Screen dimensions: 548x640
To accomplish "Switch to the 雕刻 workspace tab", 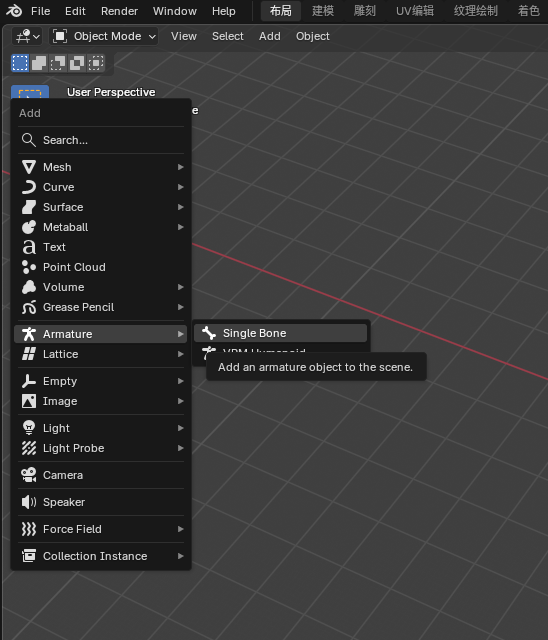I will pyautogui.click(x=364, y=11).
